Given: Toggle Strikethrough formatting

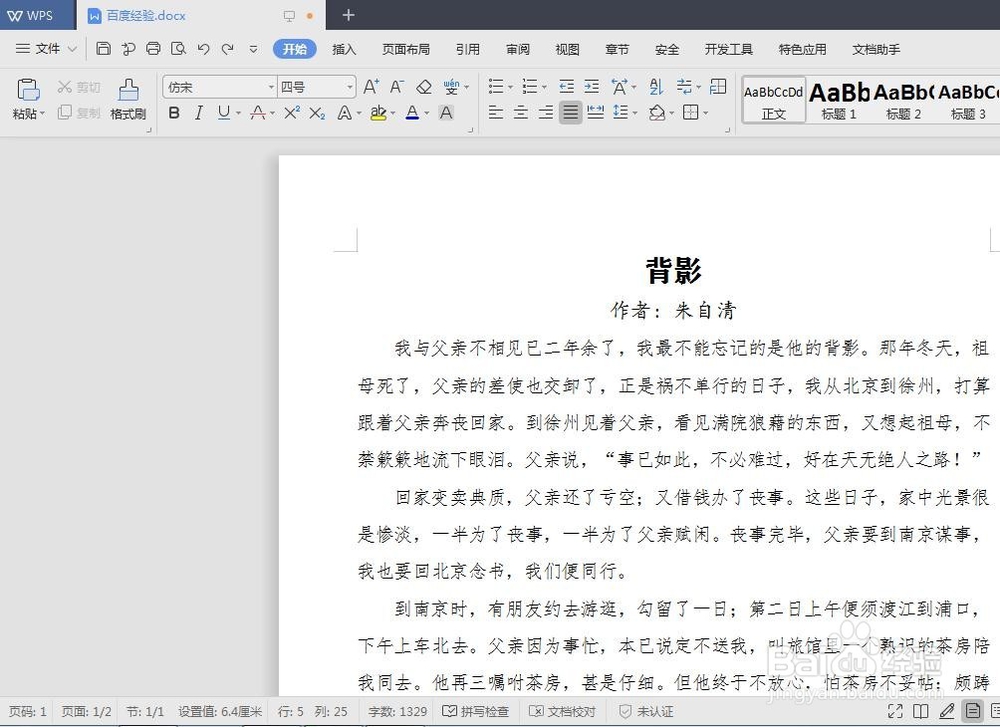Looking at the screenshot, I should click(258, 114).
